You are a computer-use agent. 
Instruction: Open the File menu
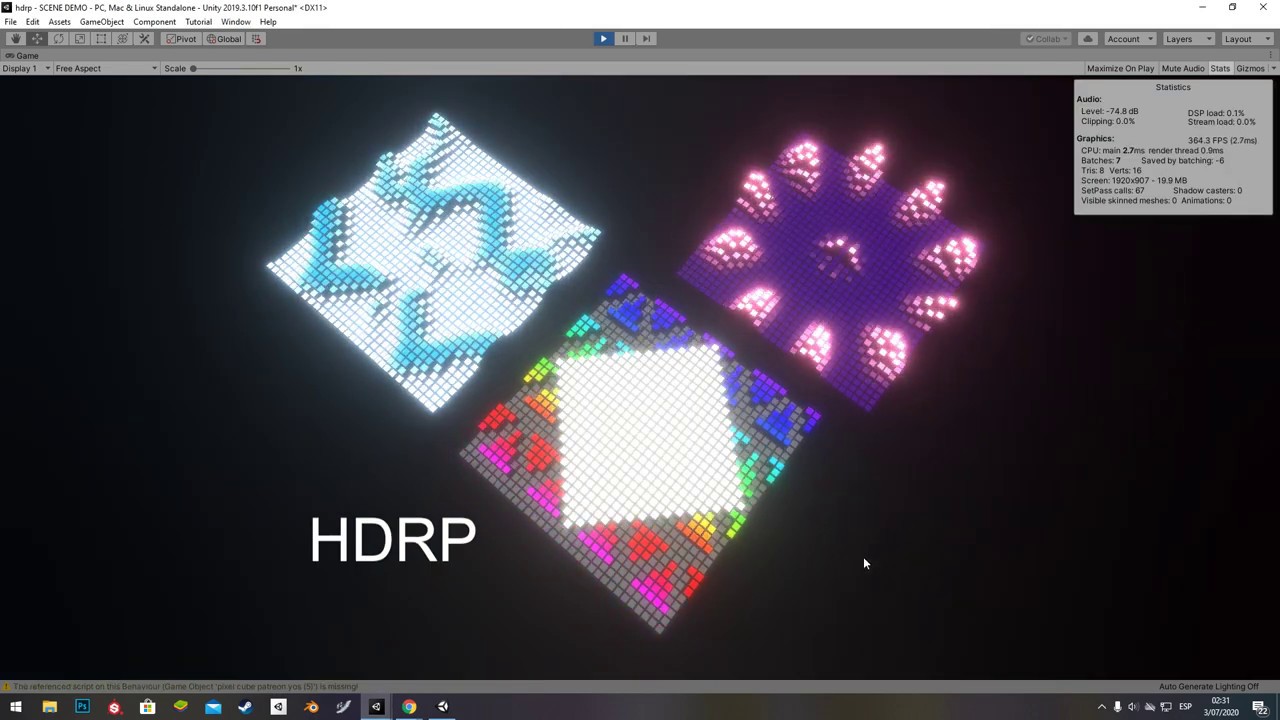tap(10, 22)
